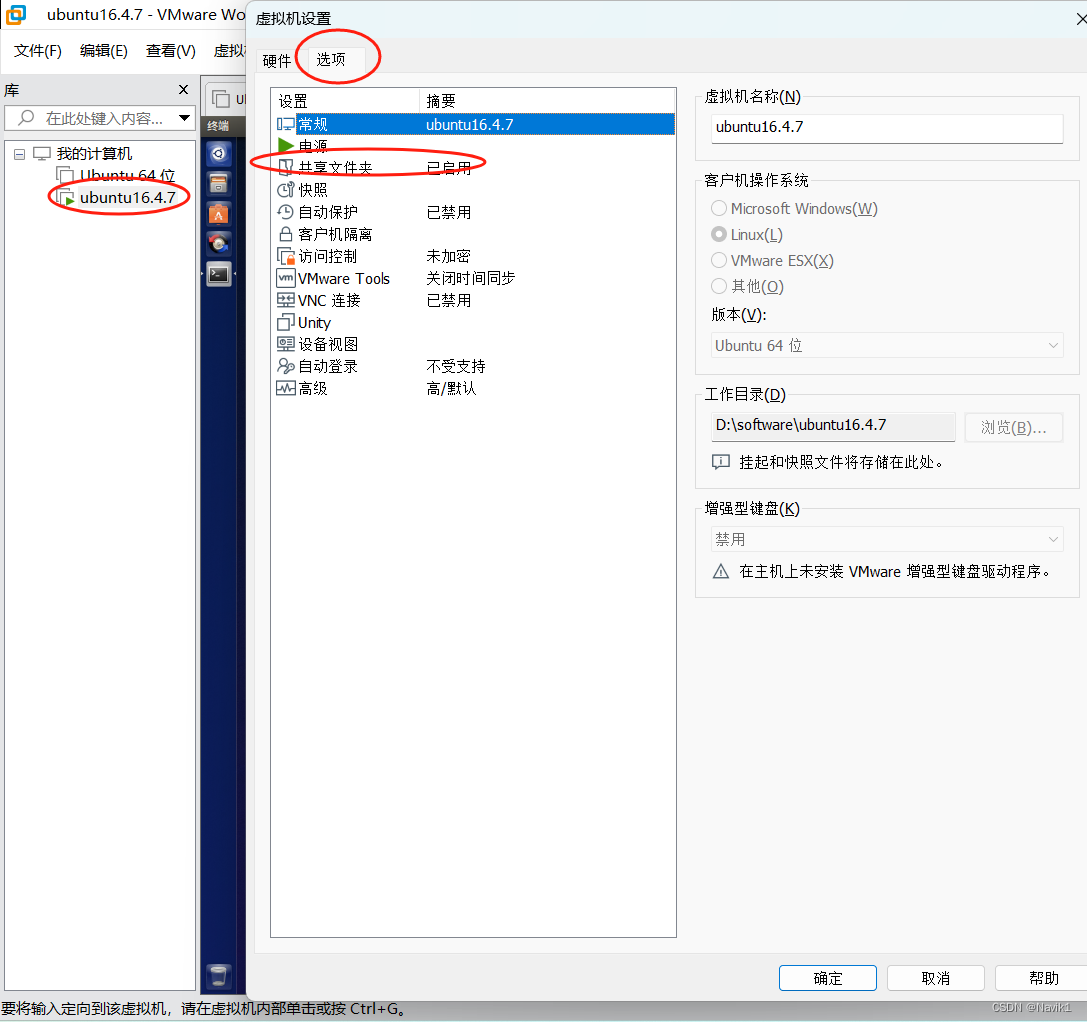Click the Shared Folders (共享文件夹) icon
Screen dimensions: 1087x1022
(x=285, y=167)
